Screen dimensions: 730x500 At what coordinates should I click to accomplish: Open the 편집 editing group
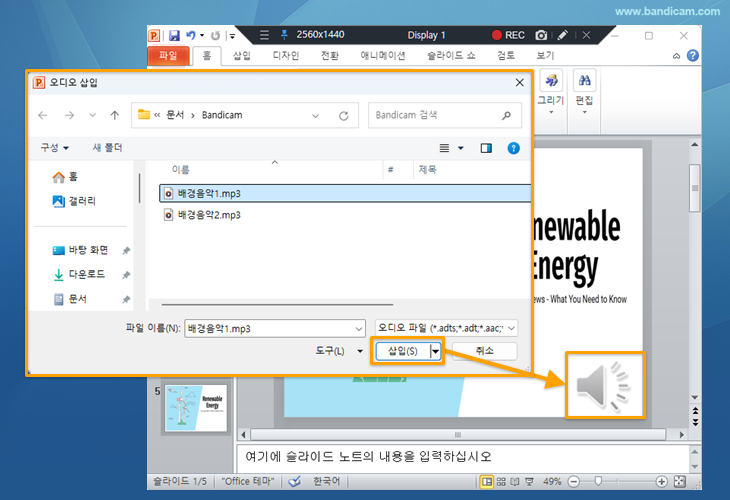(584, 92)
